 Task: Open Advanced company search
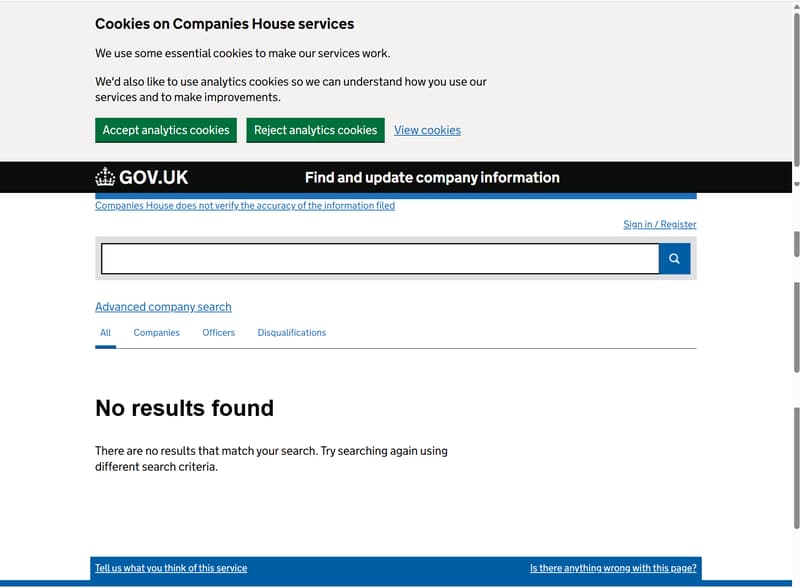163,307
